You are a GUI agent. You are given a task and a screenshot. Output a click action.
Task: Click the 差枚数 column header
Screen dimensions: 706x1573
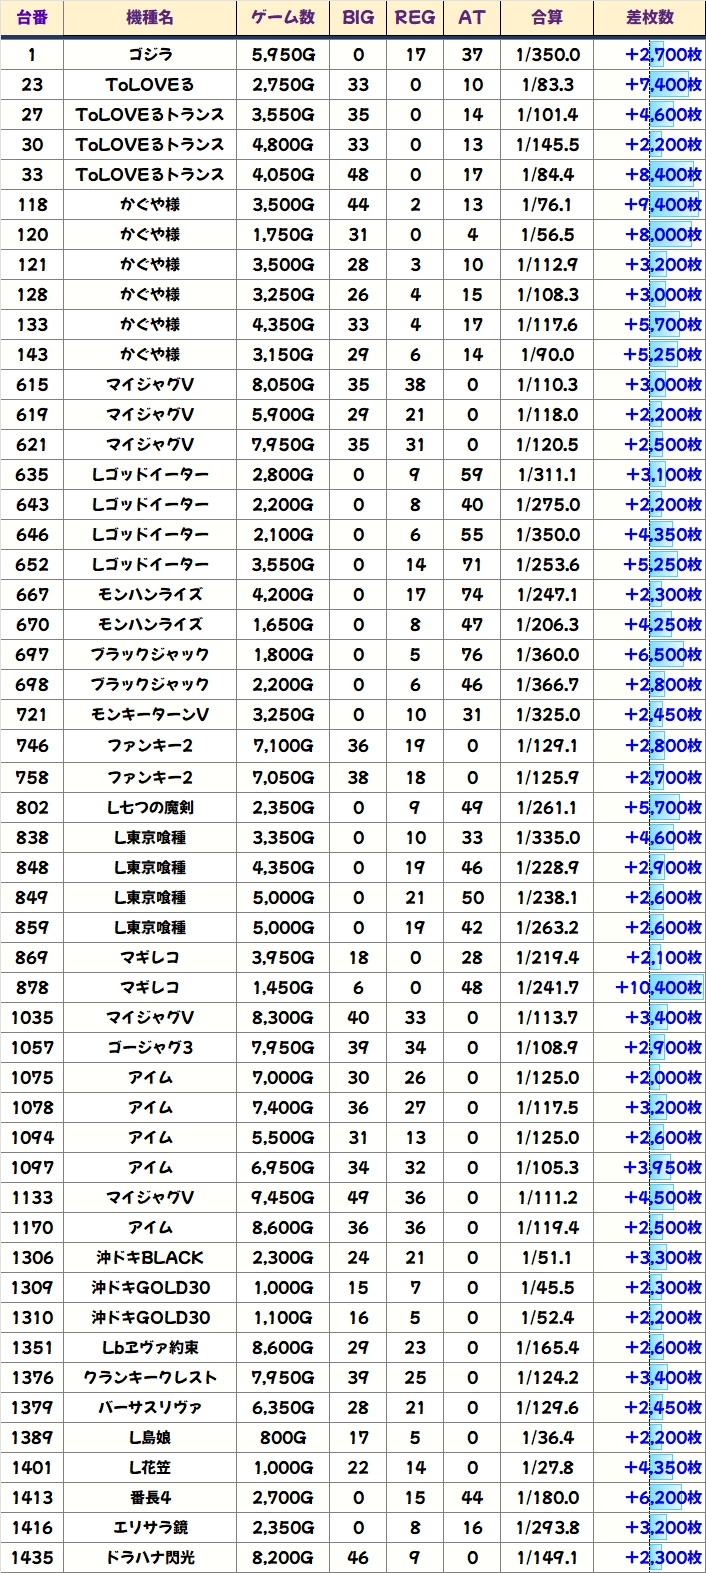pos(650,18)
